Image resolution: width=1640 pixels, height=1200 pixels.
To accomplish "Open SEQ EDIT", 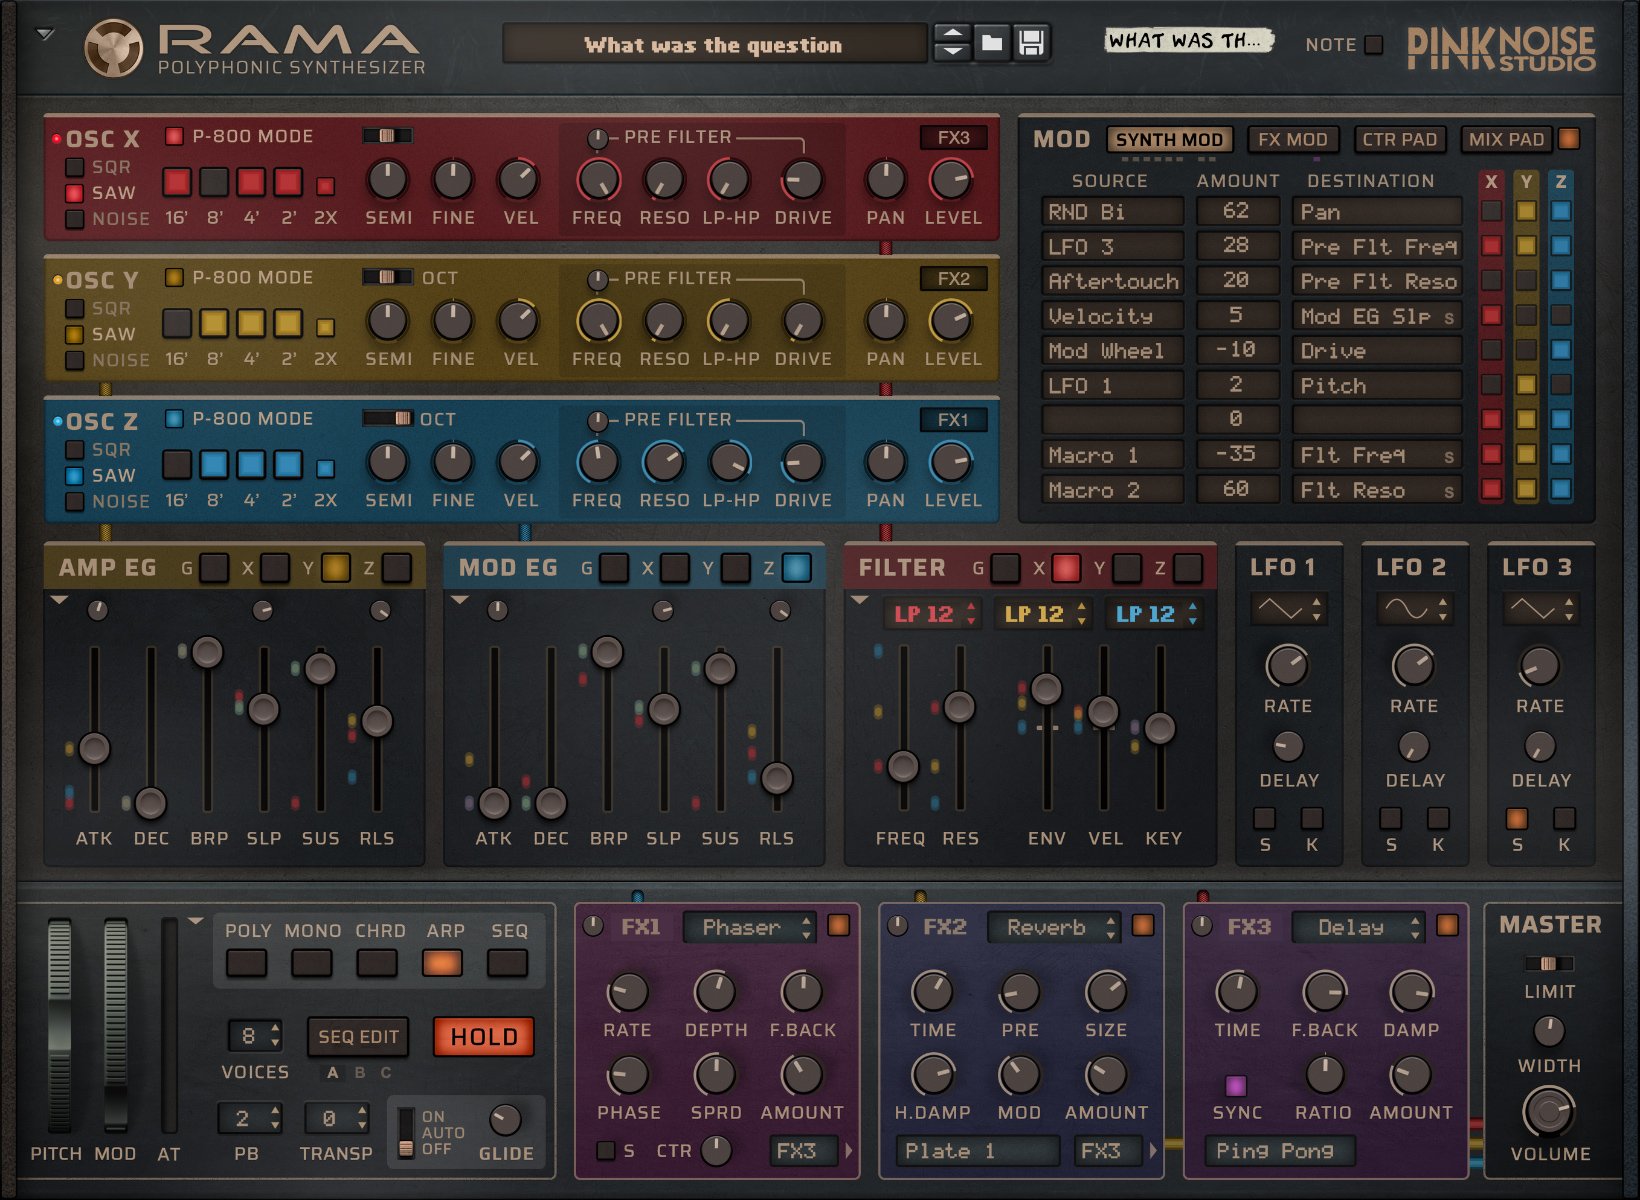I will coord(357,1037).
